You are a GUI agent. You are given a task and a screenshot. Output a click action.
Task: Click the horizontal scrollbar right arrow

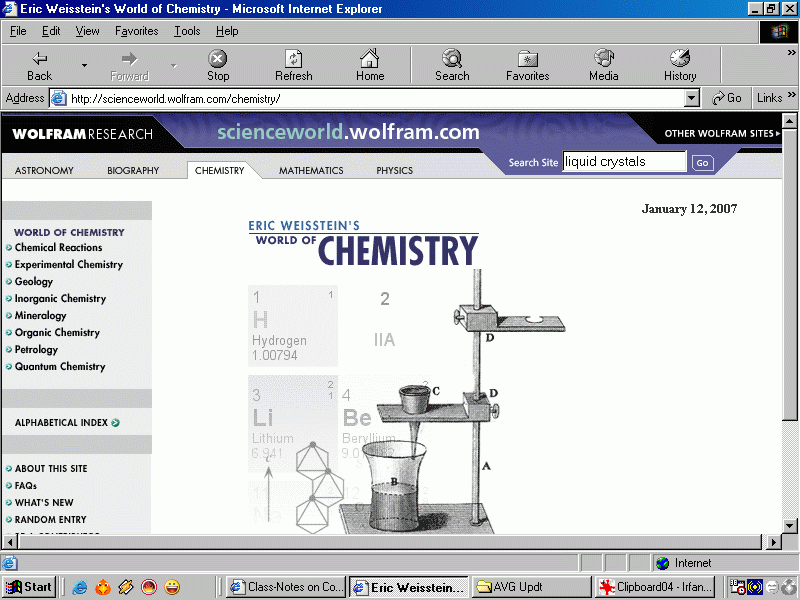pos(774,542)
